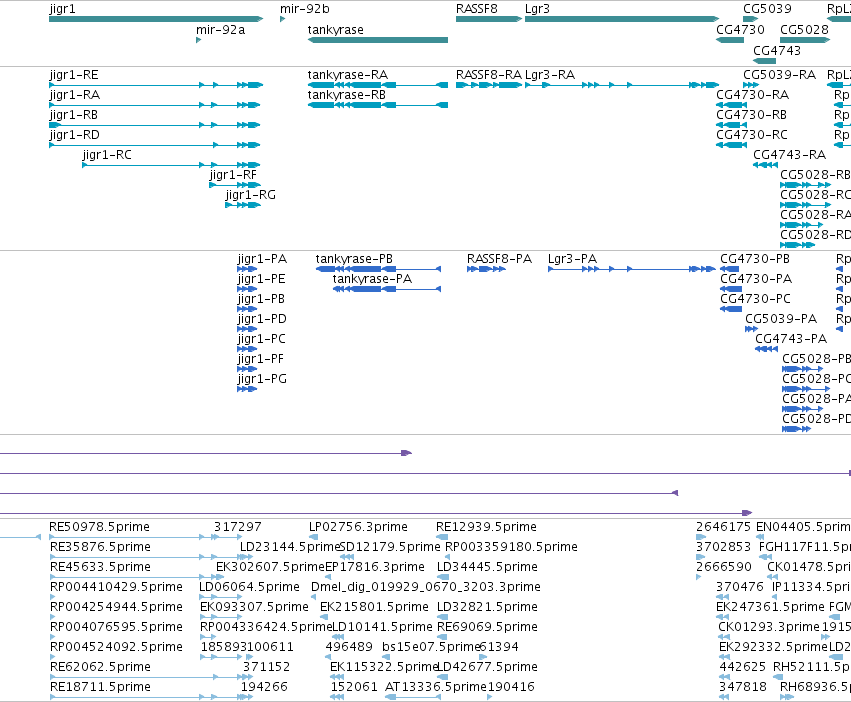This screenshot has width=851, height=702.
Task: Select protein RASSF8-PA
Action: click(x=486, y=269)
